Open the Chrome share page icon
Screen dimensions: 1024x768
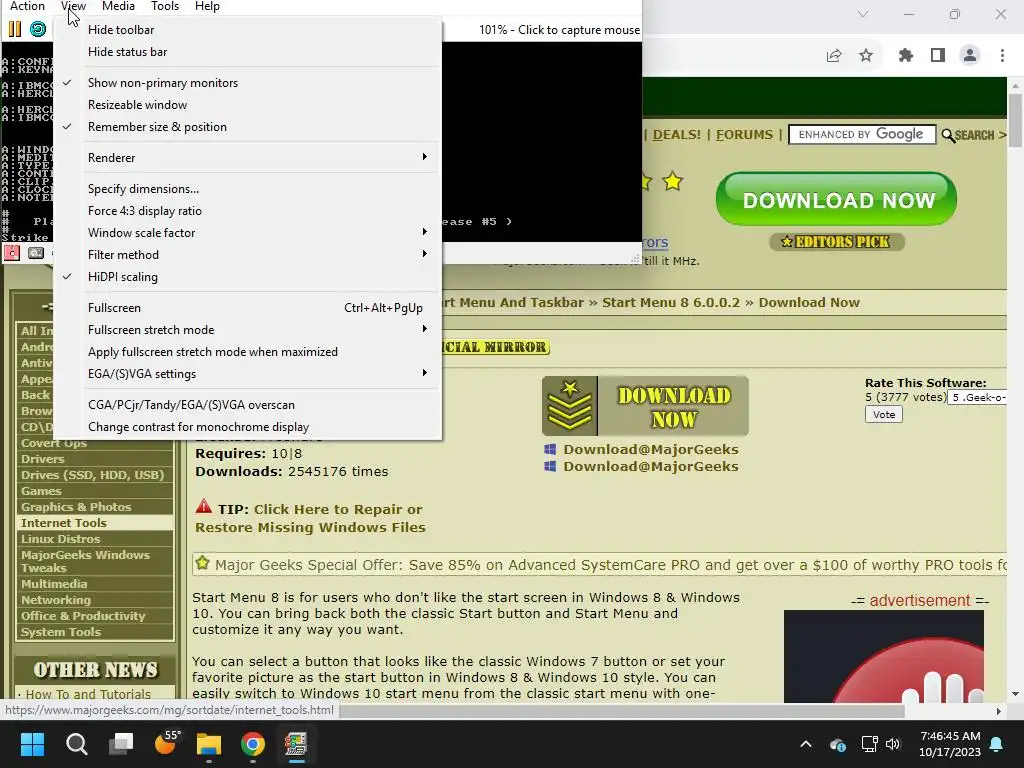(x=834, y=56)
